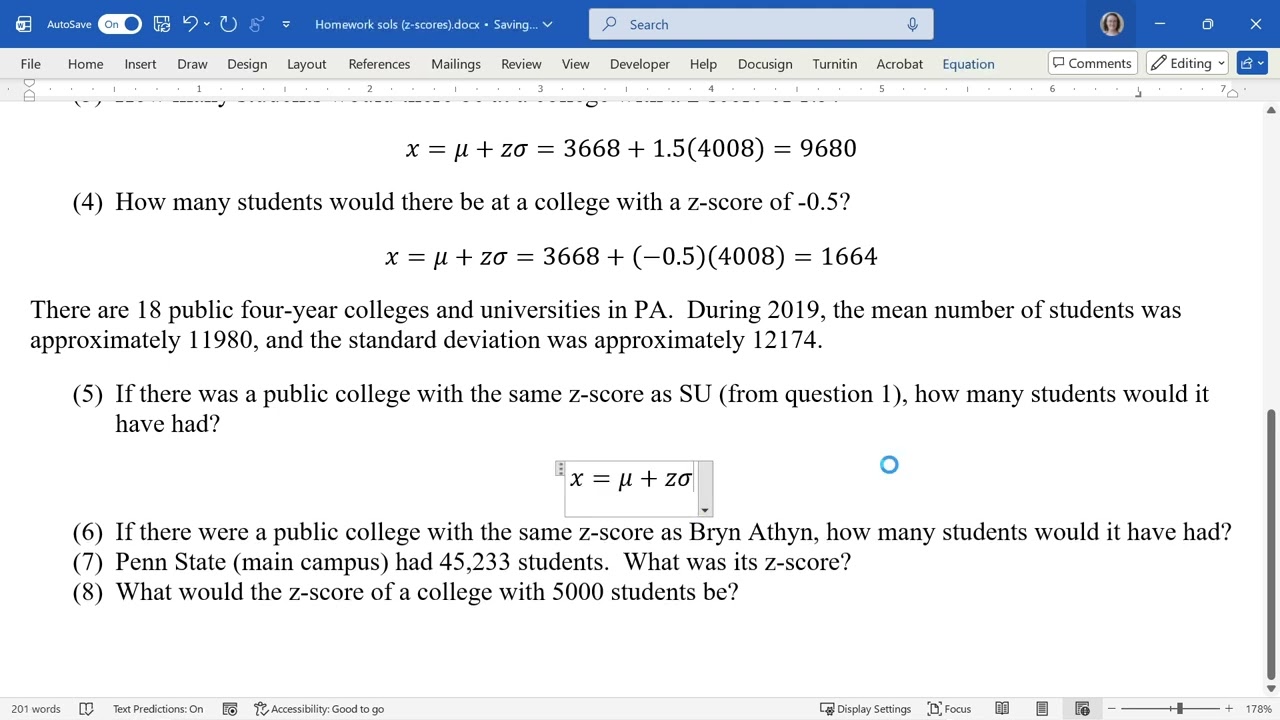Click the Share button dropdown
The height and width of the screenshot is (720, 1280).
tap(1251, 63)
